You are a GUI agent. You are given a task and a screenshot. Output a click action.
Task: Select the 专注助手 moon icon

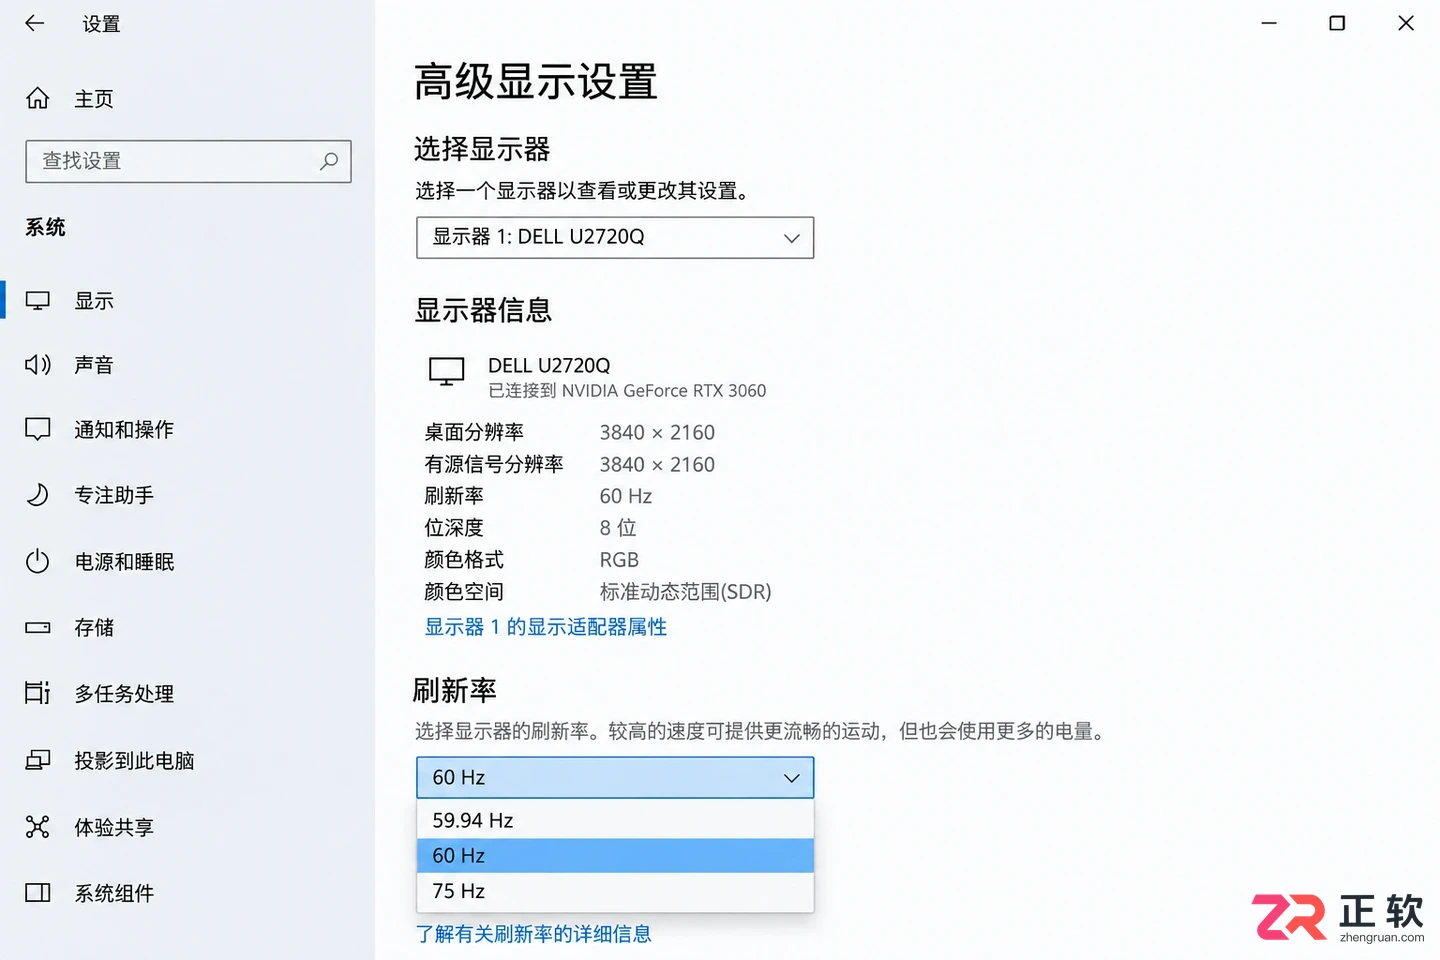38,495
